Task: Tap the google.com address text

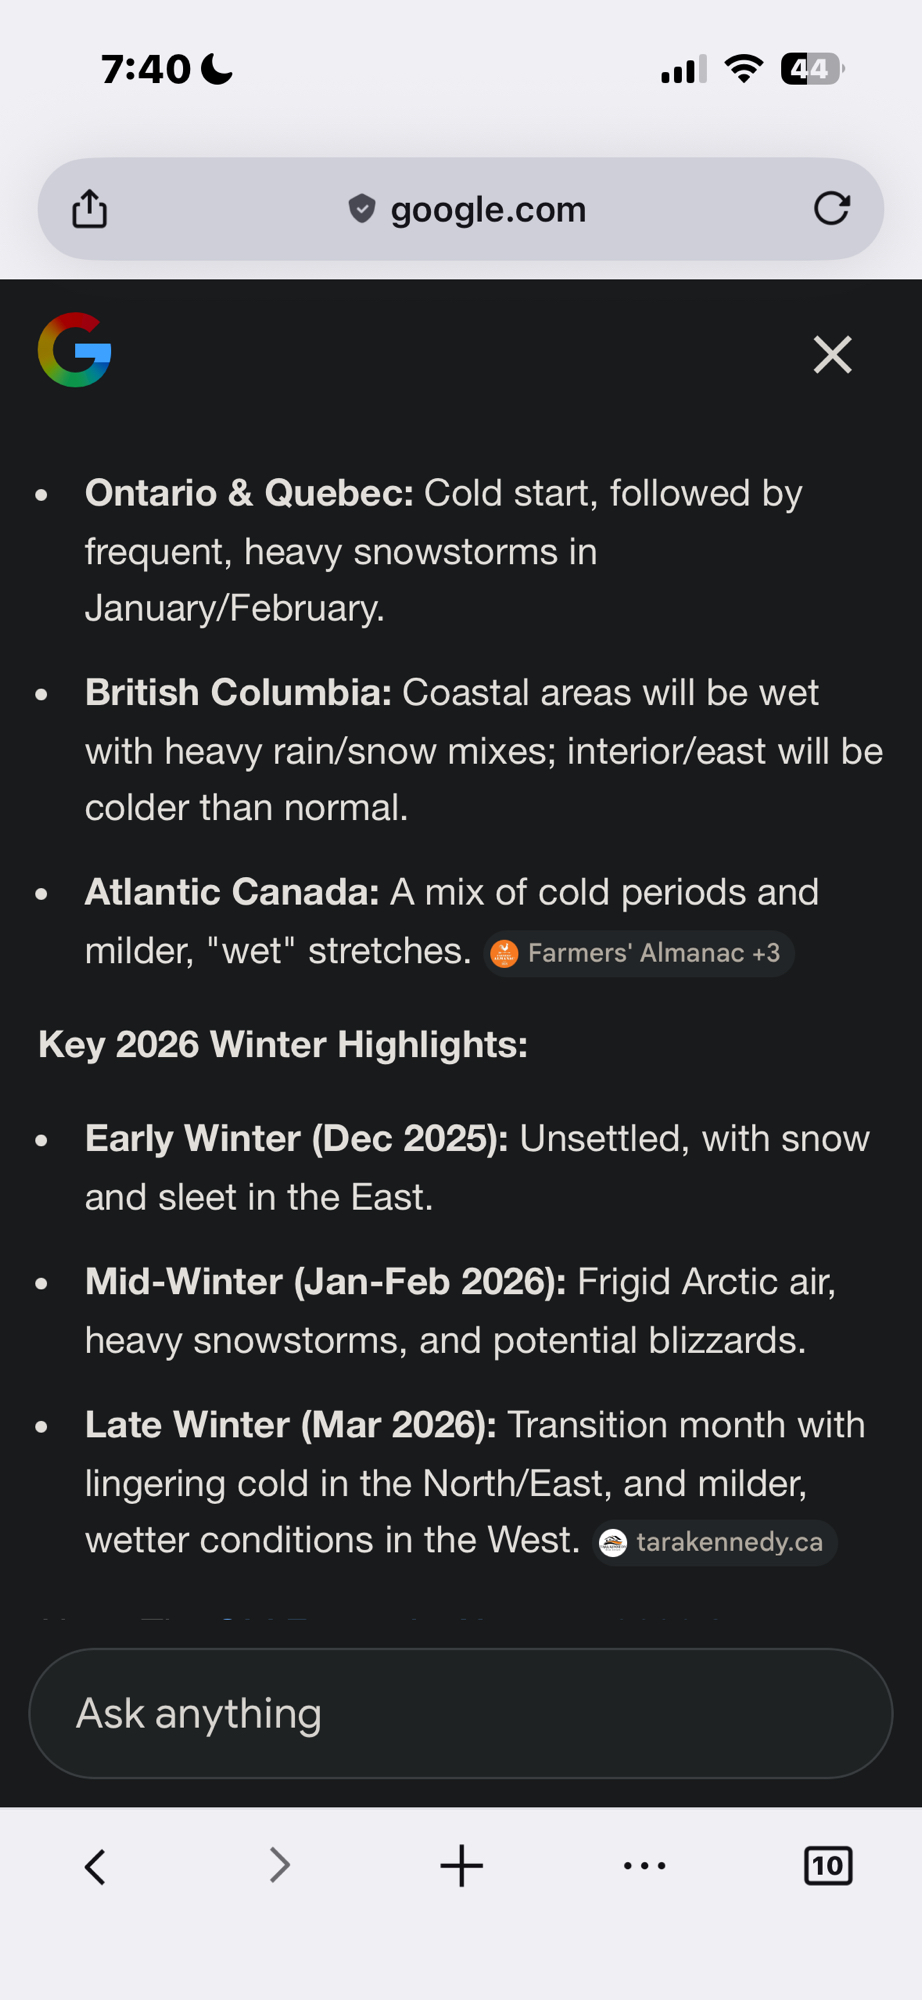Action: [x=488, y=209]
